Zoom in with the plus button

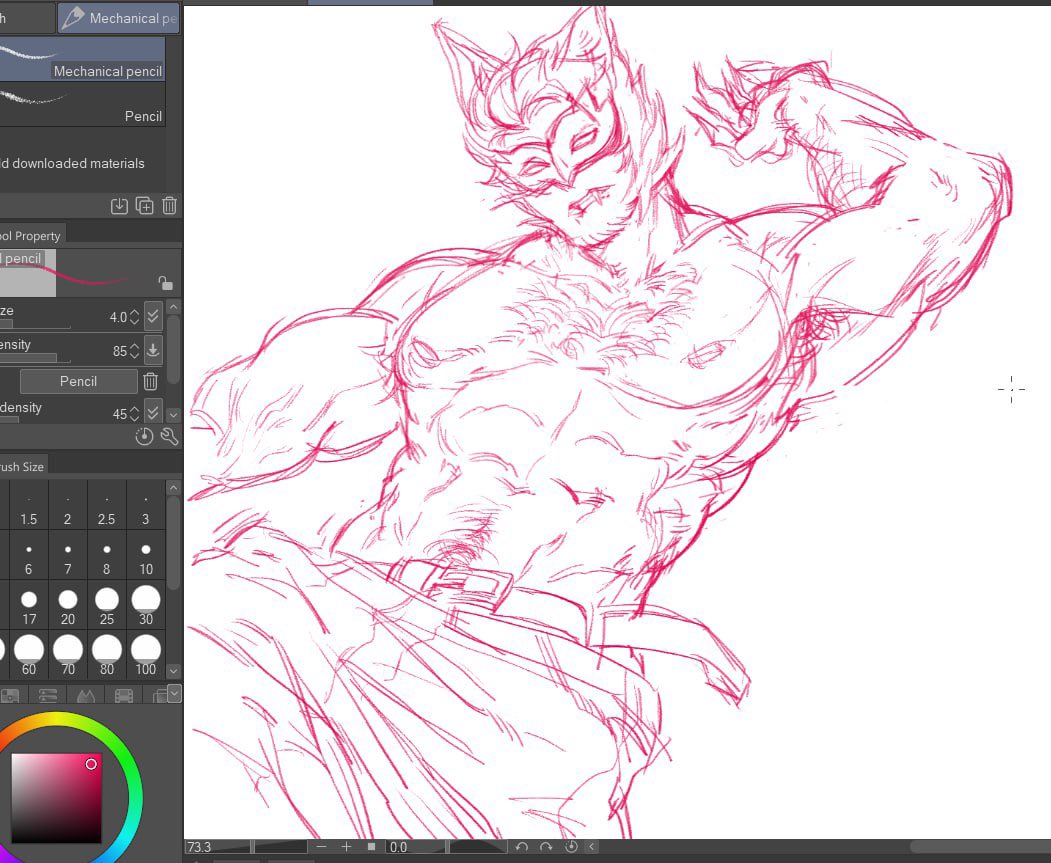[x=346, y=847]
